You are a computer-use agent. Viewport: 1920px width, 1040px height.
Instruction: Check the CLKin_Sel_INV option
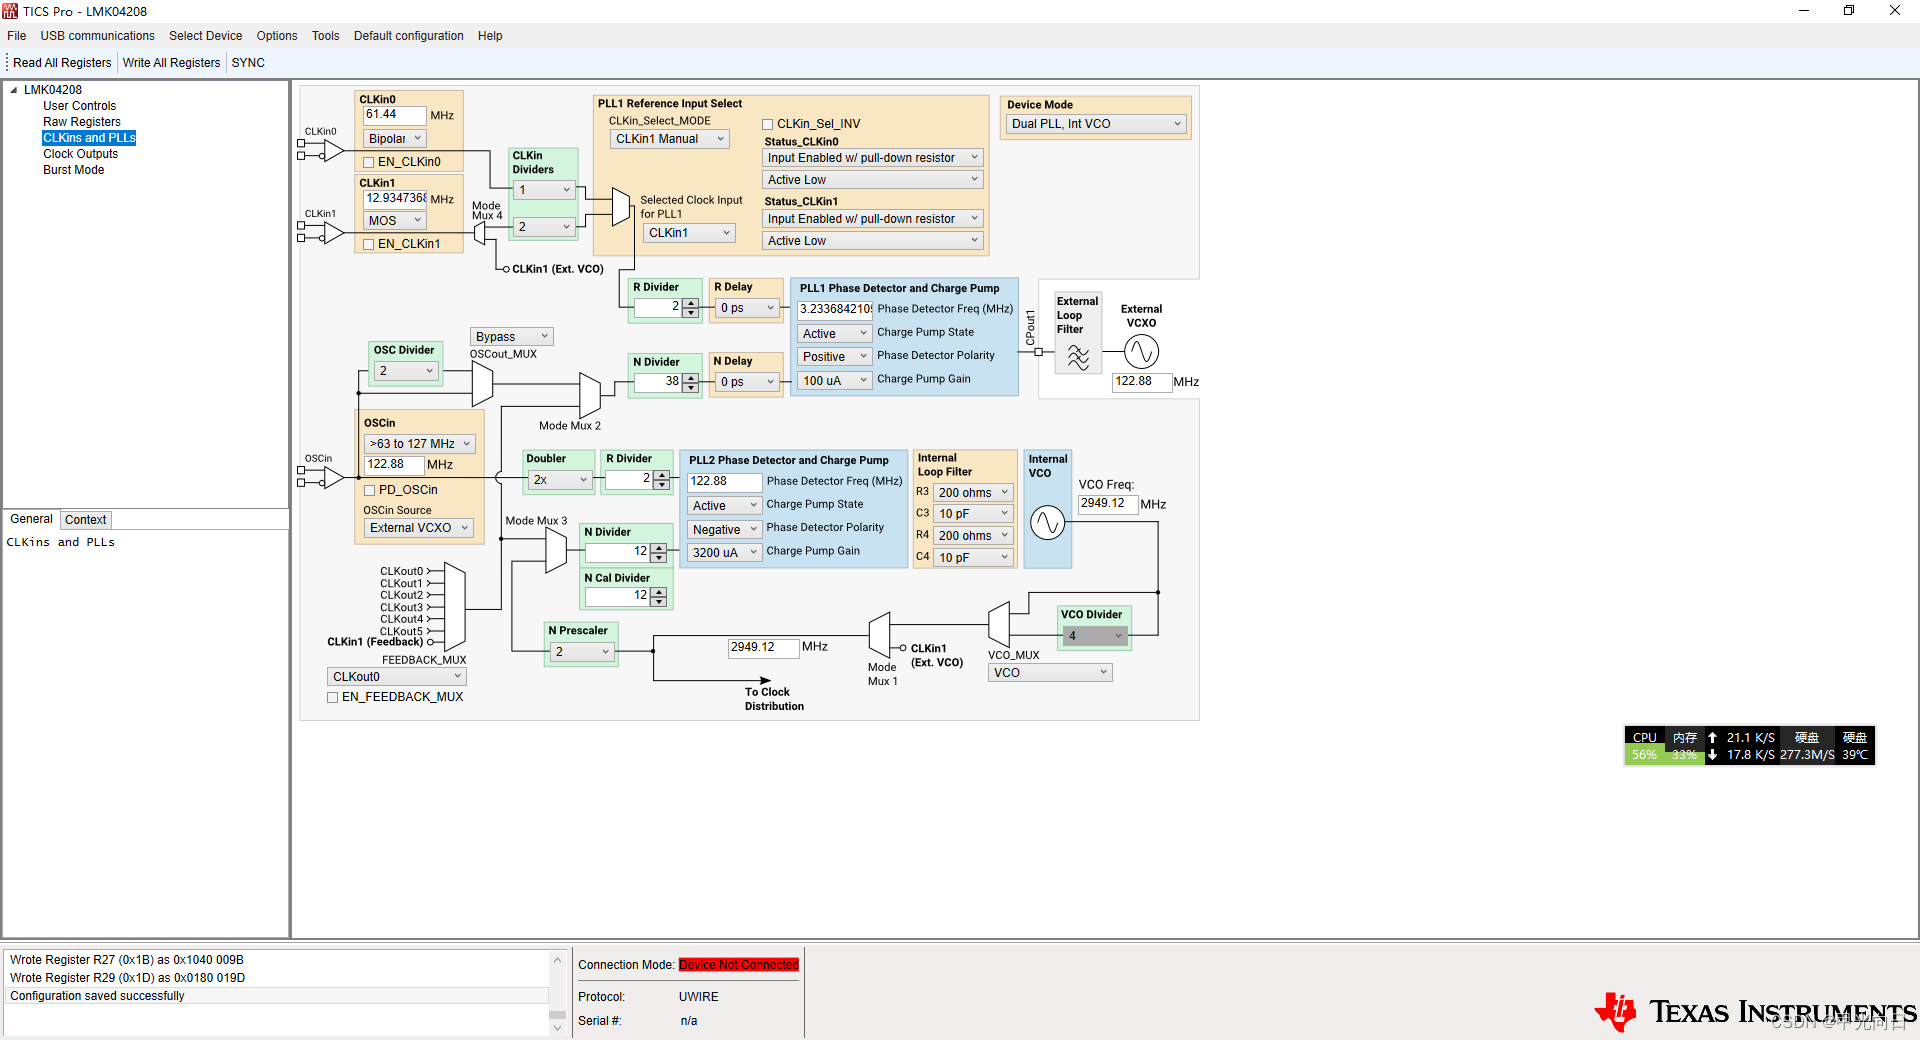coord(768,123)
